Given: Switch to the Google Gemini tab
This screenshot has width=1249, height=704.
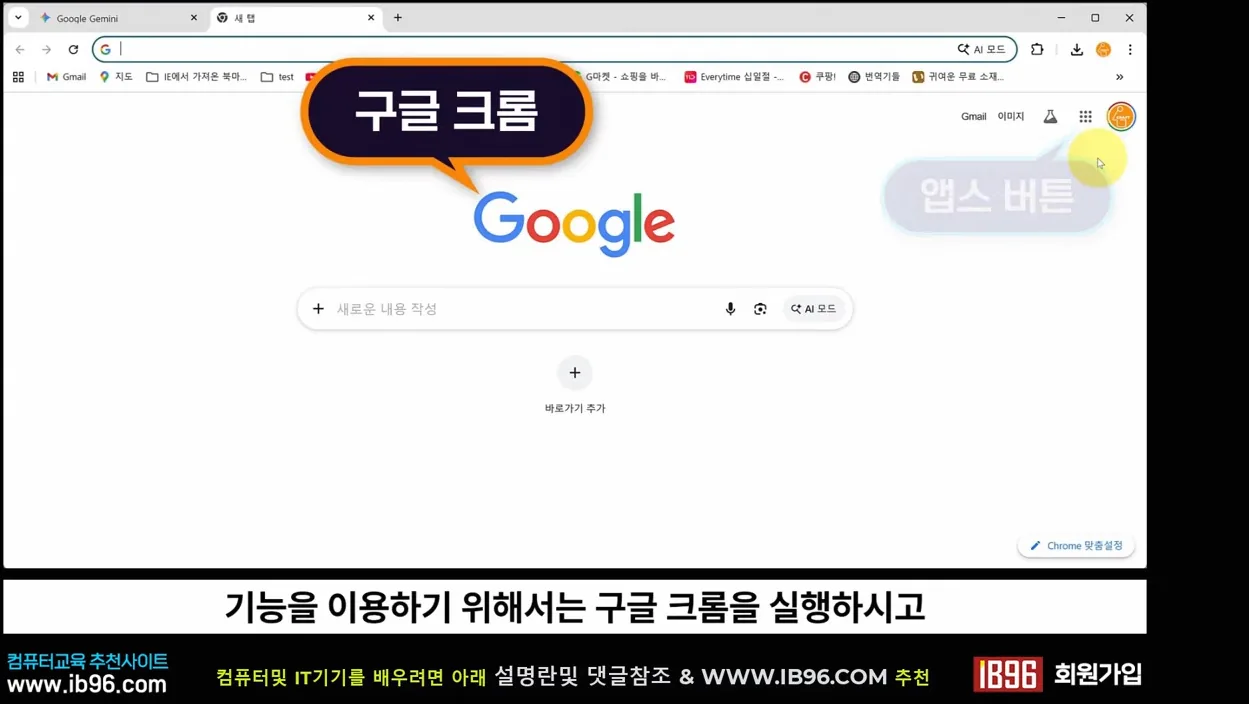Looking at the screenshot, I should point(118,18).
